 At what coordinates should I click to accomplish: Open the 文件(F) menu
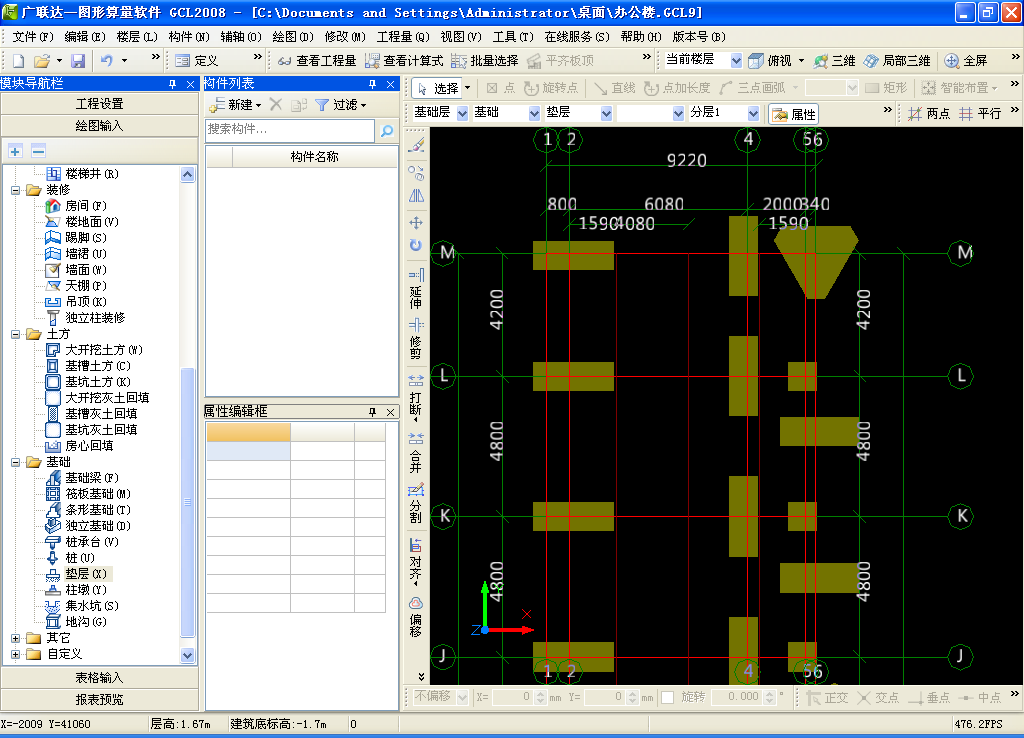point(33,37)
